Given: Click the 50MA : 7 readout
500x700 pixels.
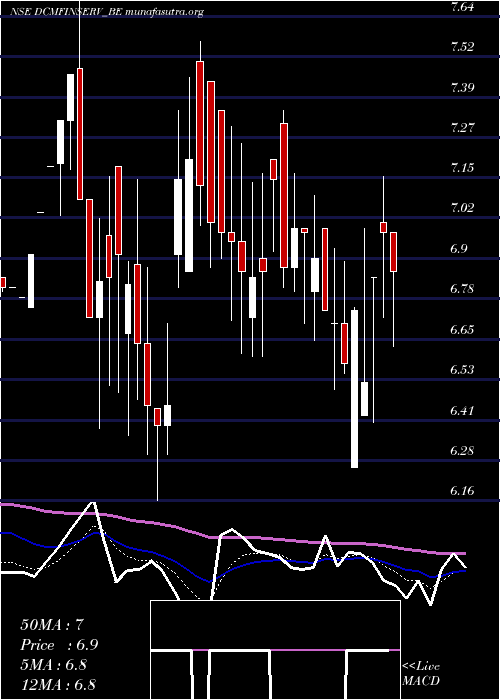Looking at the screenshot, I should coord(52,625).
